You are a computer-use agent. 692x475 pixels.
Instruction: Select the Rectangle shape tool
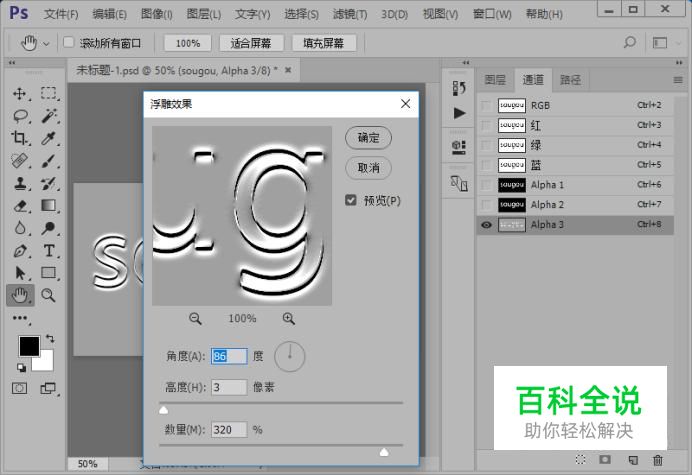click(x=49, y=273)
